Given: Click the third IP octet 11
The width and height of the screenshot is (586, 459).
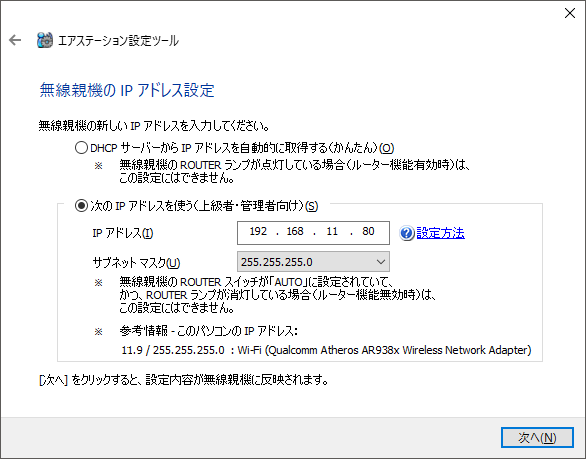Looking at the screenshot, I should tap(332, 231).
